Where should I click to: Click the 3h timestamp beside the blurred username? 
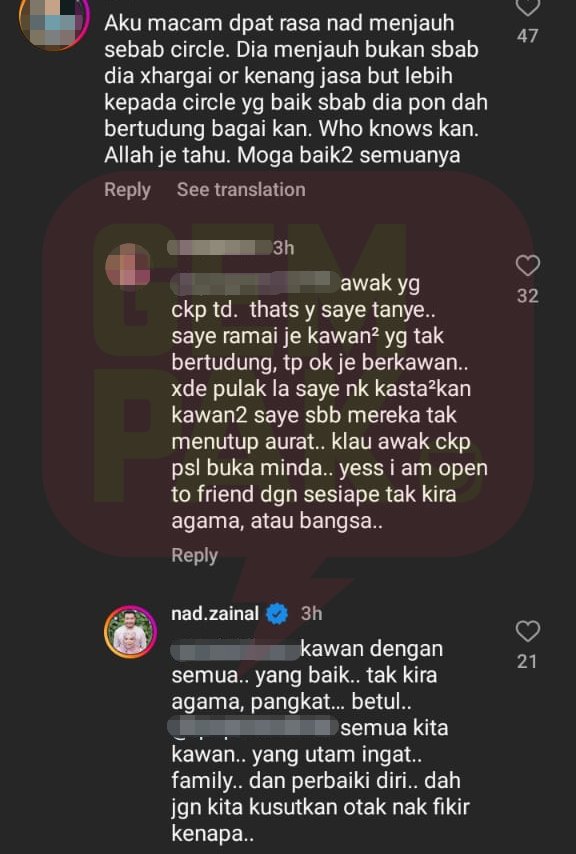click(284, 248)
